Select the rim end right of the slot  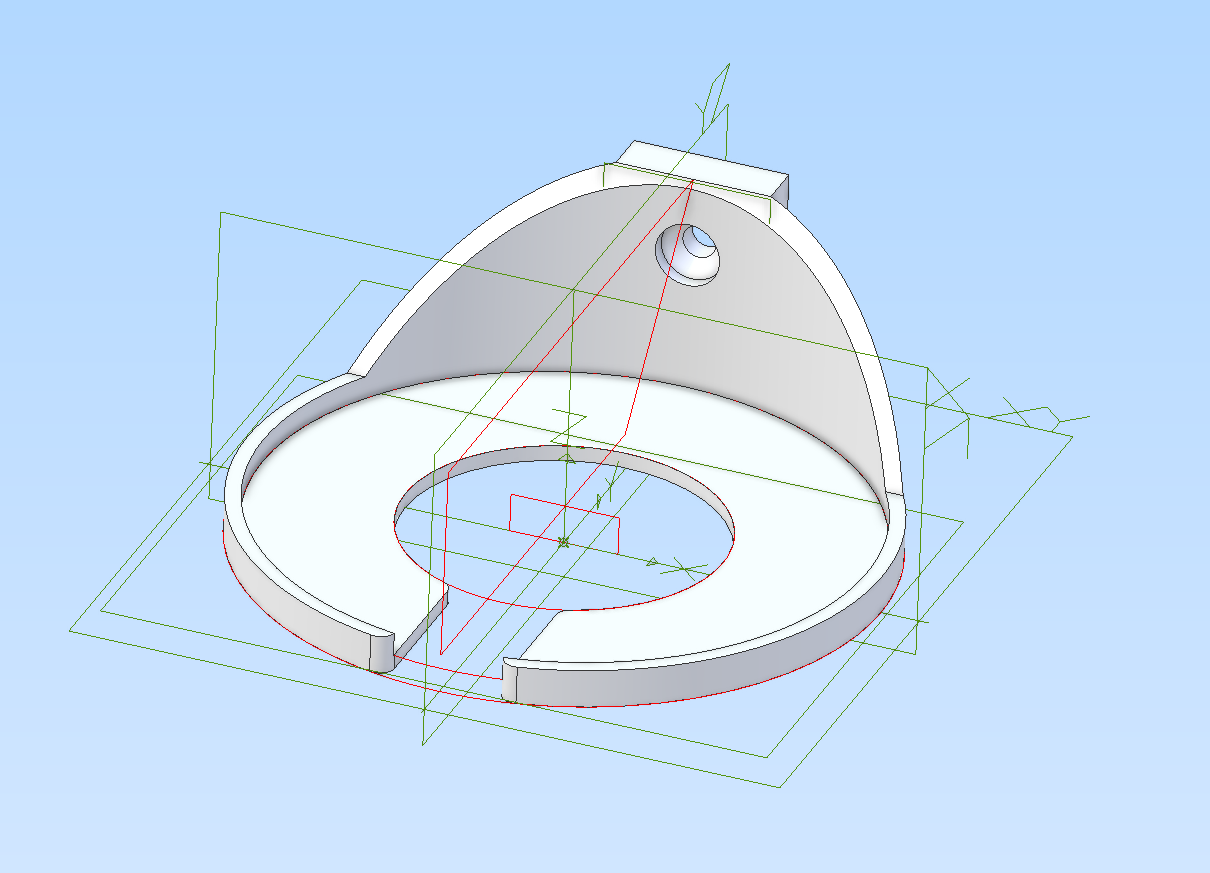point(510,680)
